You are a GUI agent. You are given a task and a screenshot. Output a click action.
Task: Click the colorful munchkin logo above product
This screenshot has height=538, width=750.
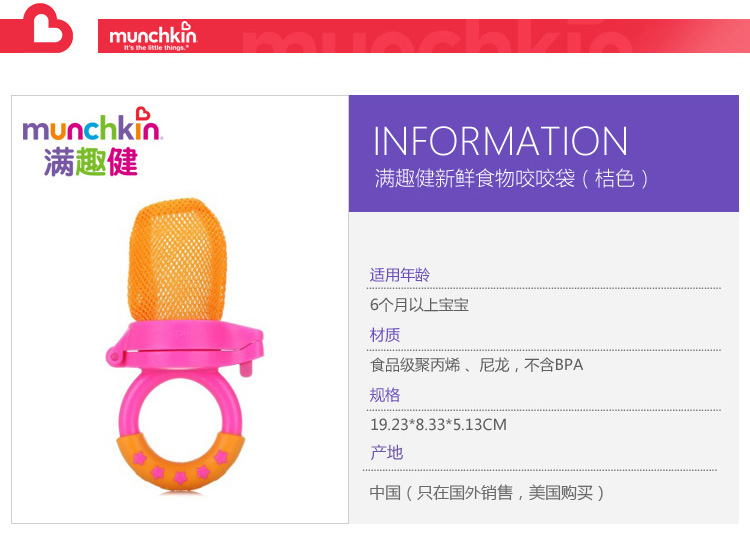91,124
